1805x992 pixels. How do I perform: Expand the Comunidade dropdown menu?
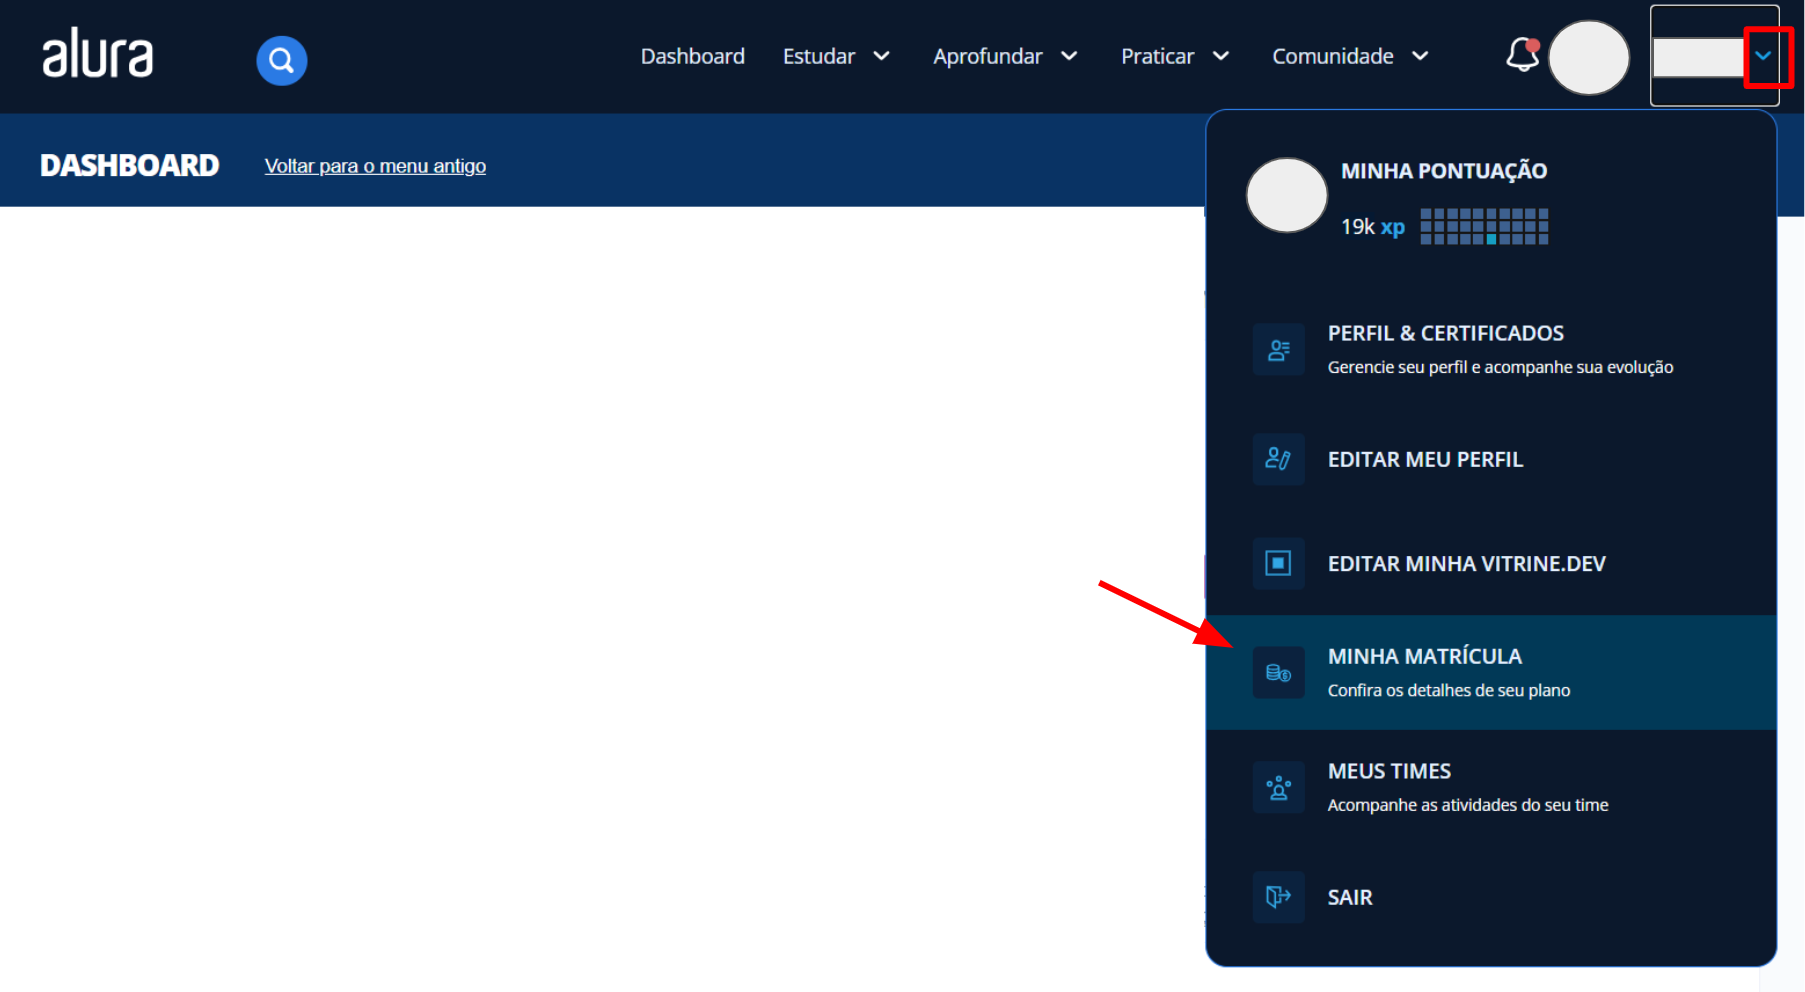[x=1349, y=56]
